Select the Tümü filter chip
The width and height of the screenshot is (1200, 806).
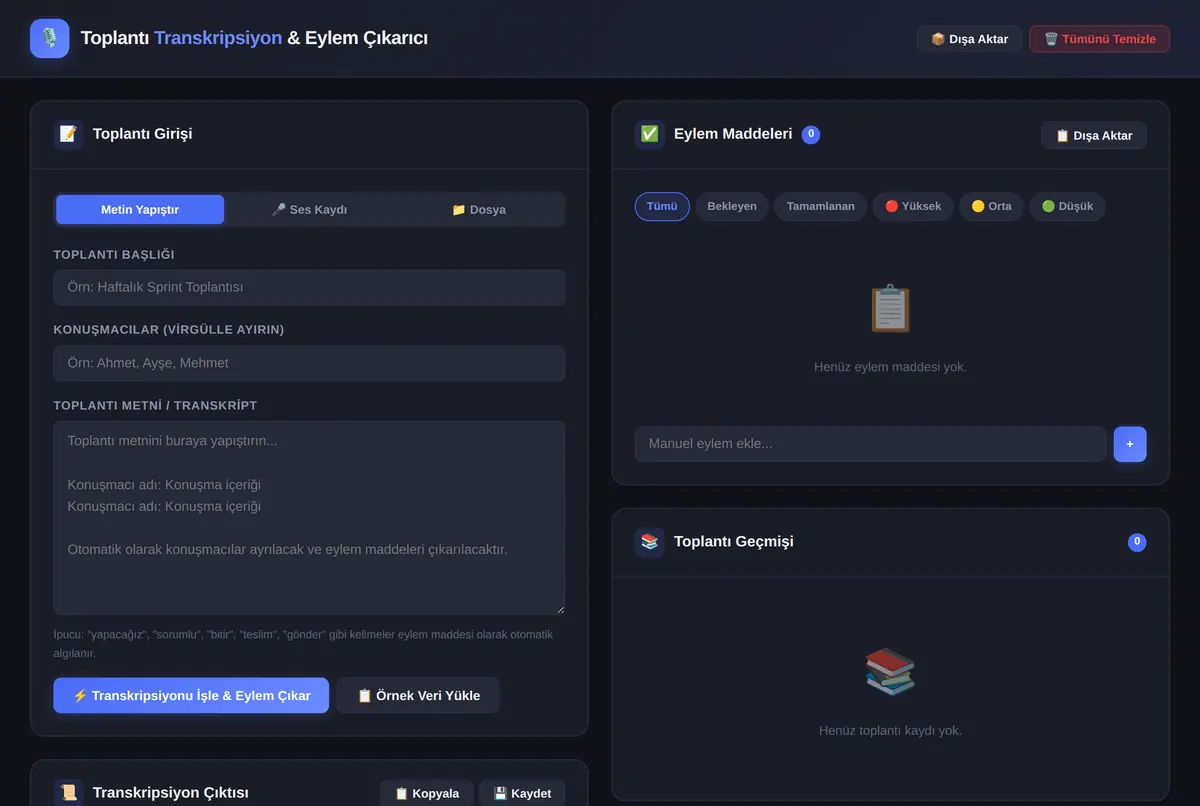pyautogui.click(x=662, y=207)
